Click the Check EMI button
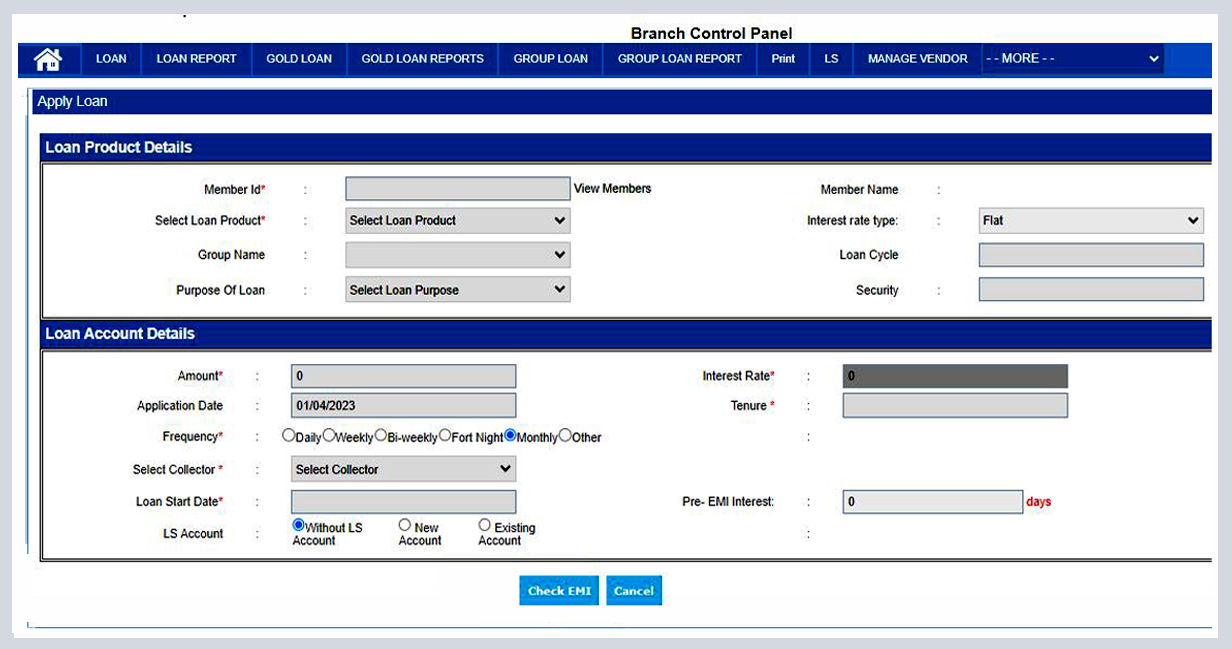Viewport: 1232px width, 649px height. click(x=558, y=590)
